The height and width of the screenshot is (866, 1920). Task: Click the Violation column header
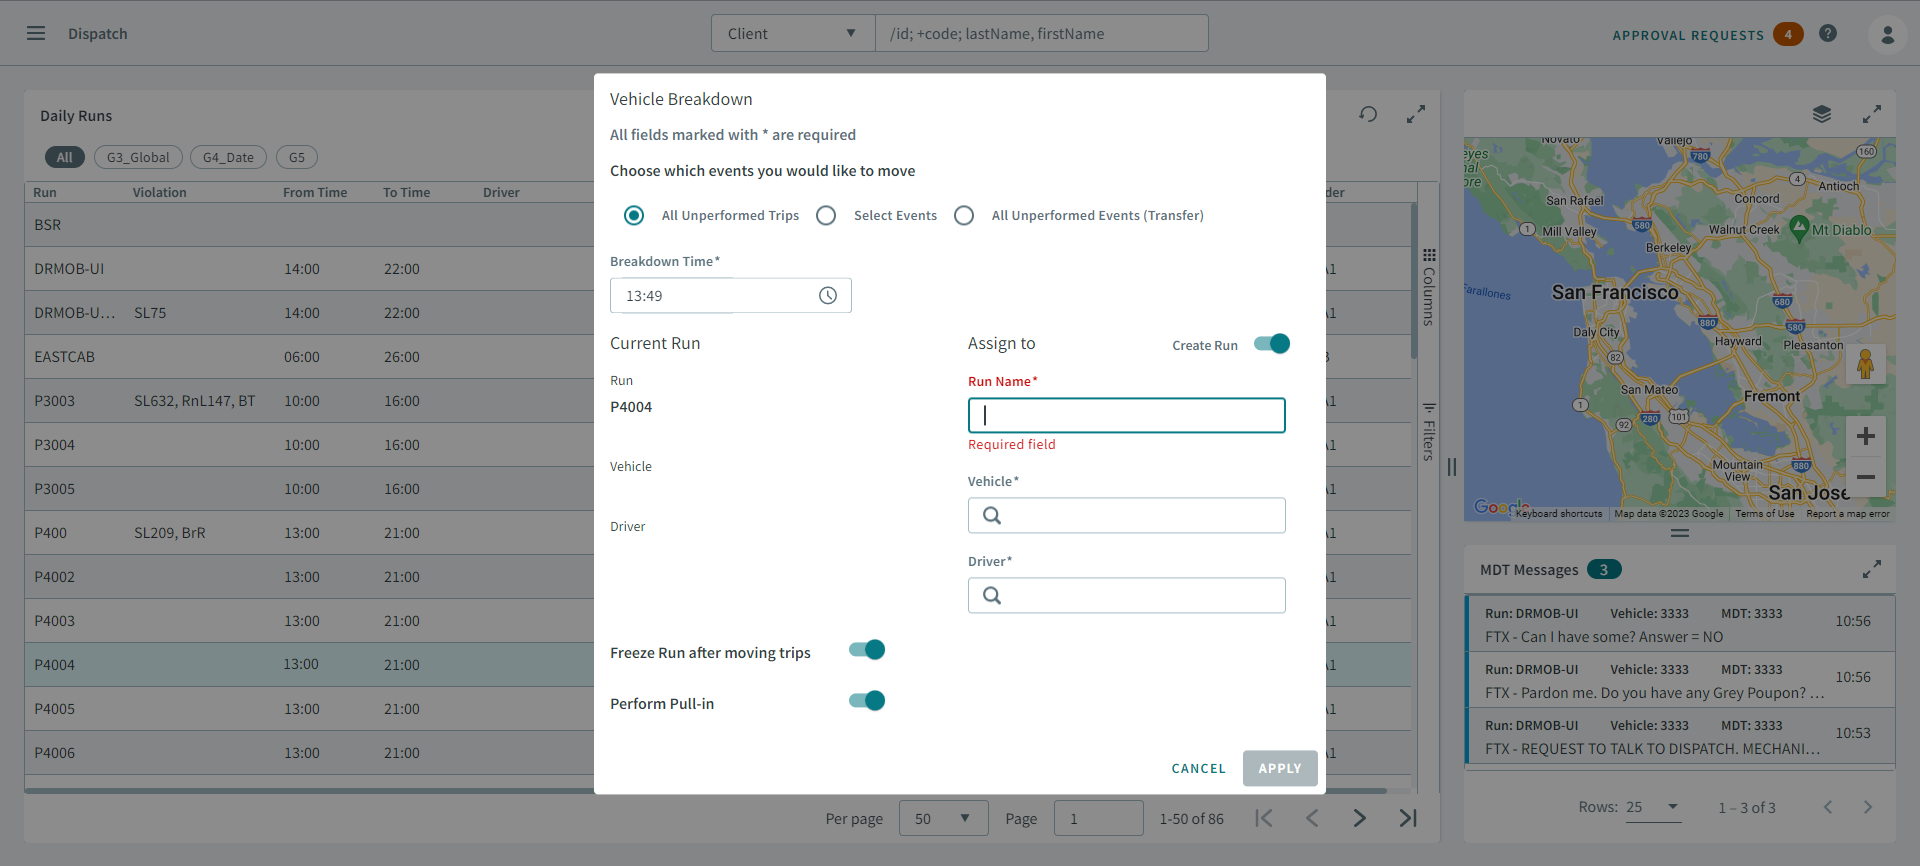coord(160,192)
